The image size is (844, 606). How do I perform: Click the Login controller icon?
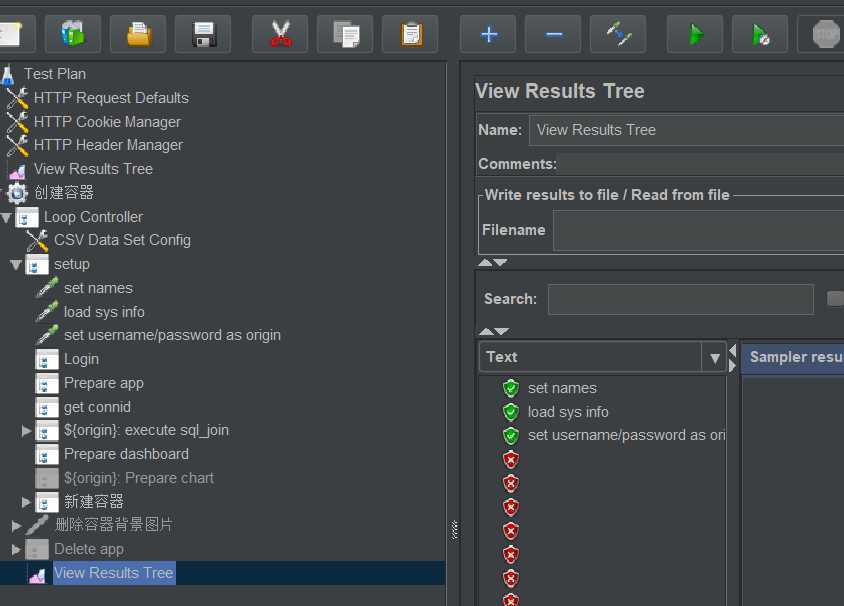[x=47, y=360]
